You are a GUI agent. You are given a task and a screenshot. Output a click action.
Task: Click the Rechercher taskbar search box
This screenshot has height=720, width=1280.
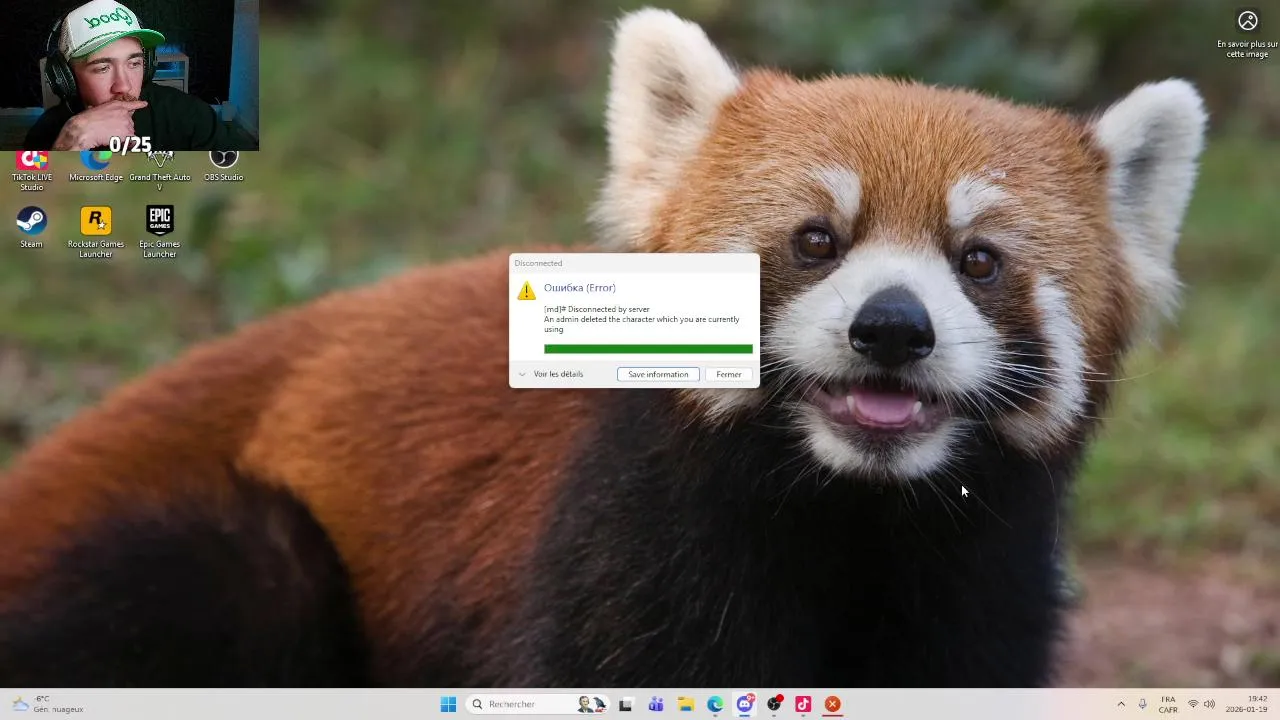pos(536,704)
